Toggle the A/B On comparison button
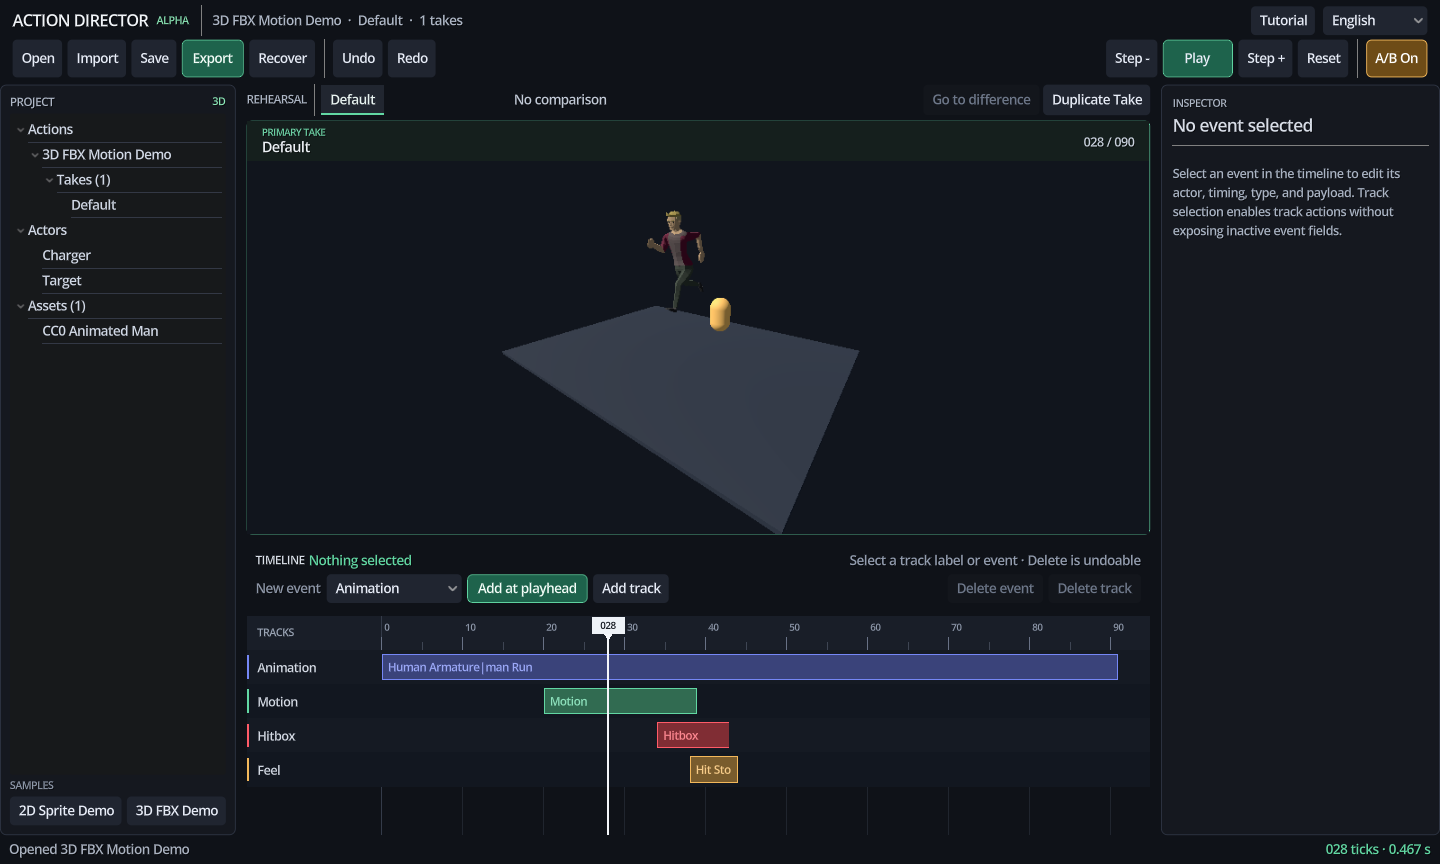Screen dimensions: 1440x864 1396,58
